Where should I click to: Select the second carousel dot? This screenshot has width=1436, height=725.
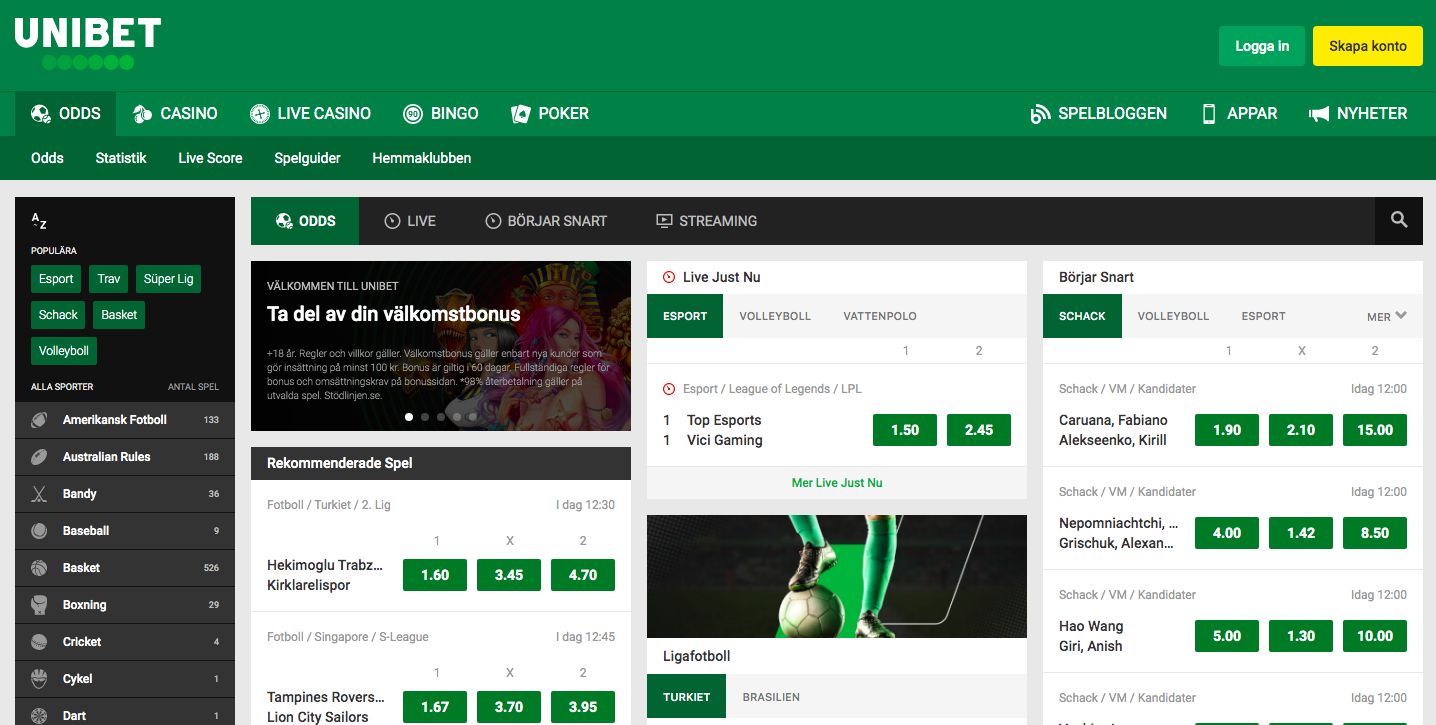(424, 417)
